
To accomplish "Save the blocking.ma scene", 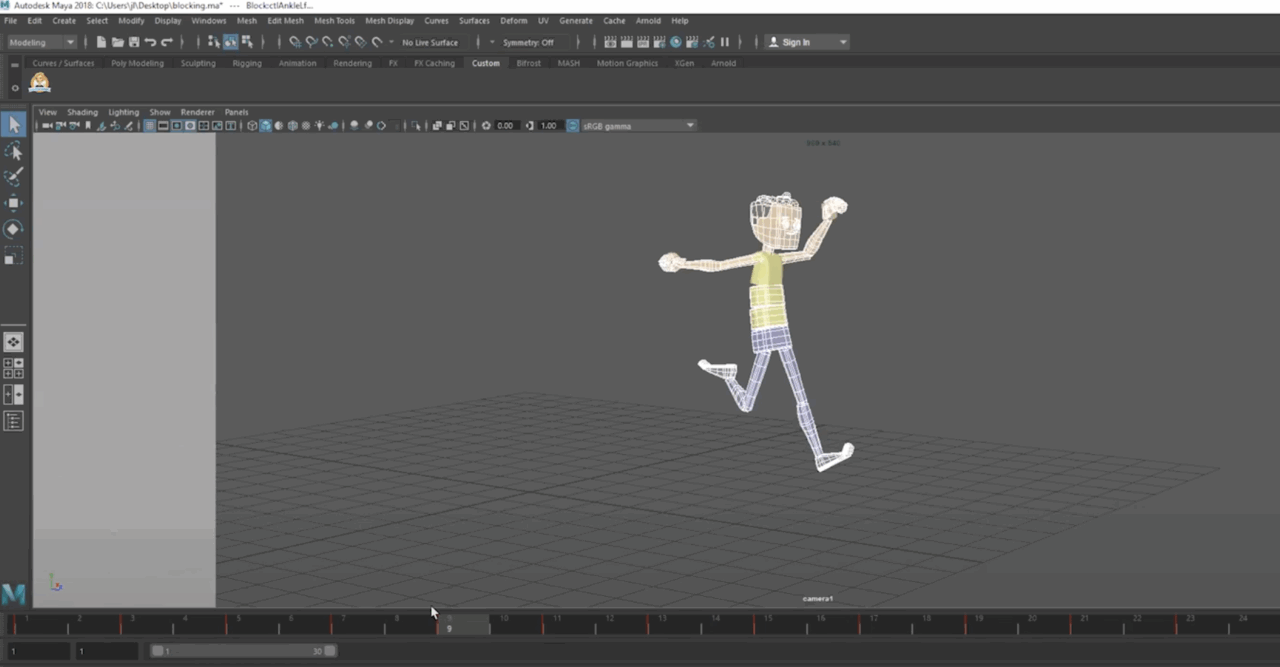I will click(x=134, y=42).
